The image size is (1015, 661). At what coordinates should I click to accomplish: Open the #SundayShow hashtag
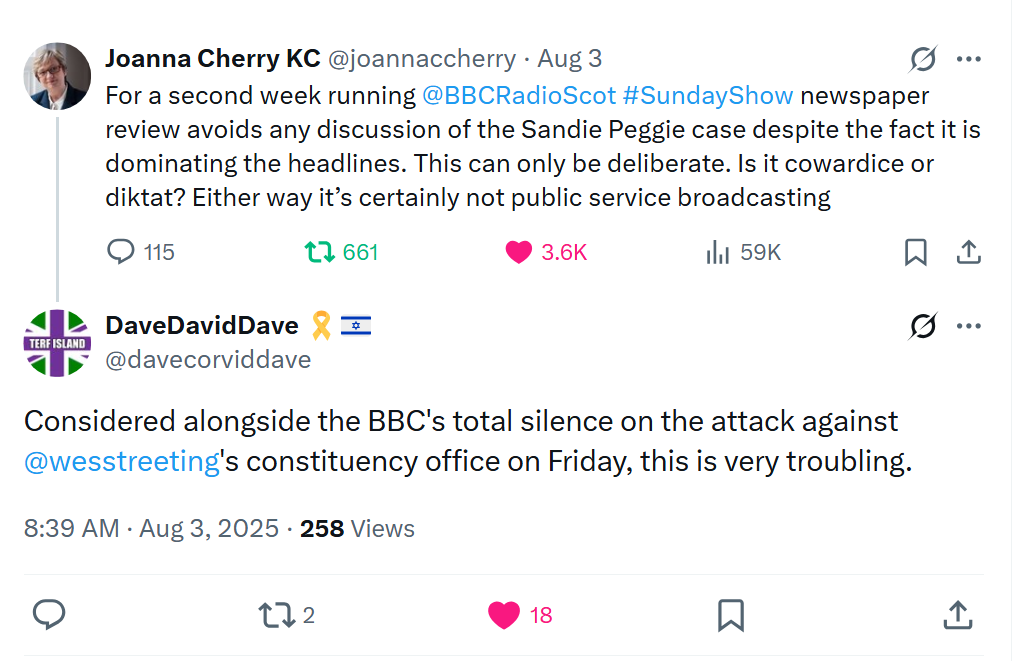tap(707, 96)
